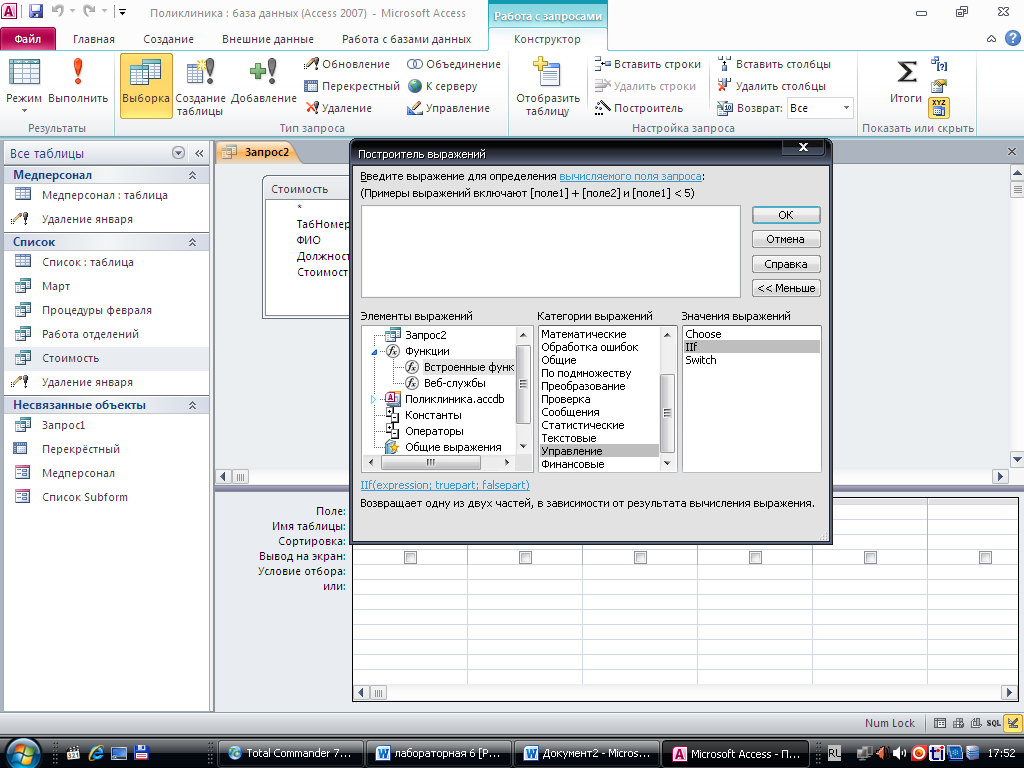1024x768 pixels.
Task: Click the Windows Start orb
Action: tap(24, 752)
